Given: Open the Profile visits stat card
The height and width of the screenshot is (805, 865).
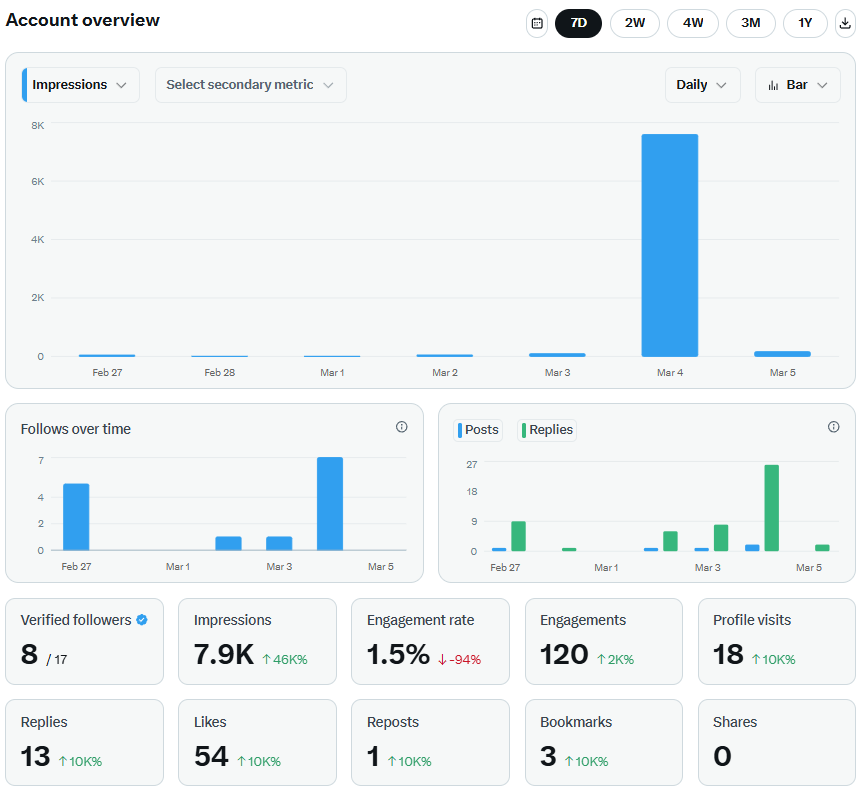Looking at the screenshot, I should point(777,641).
